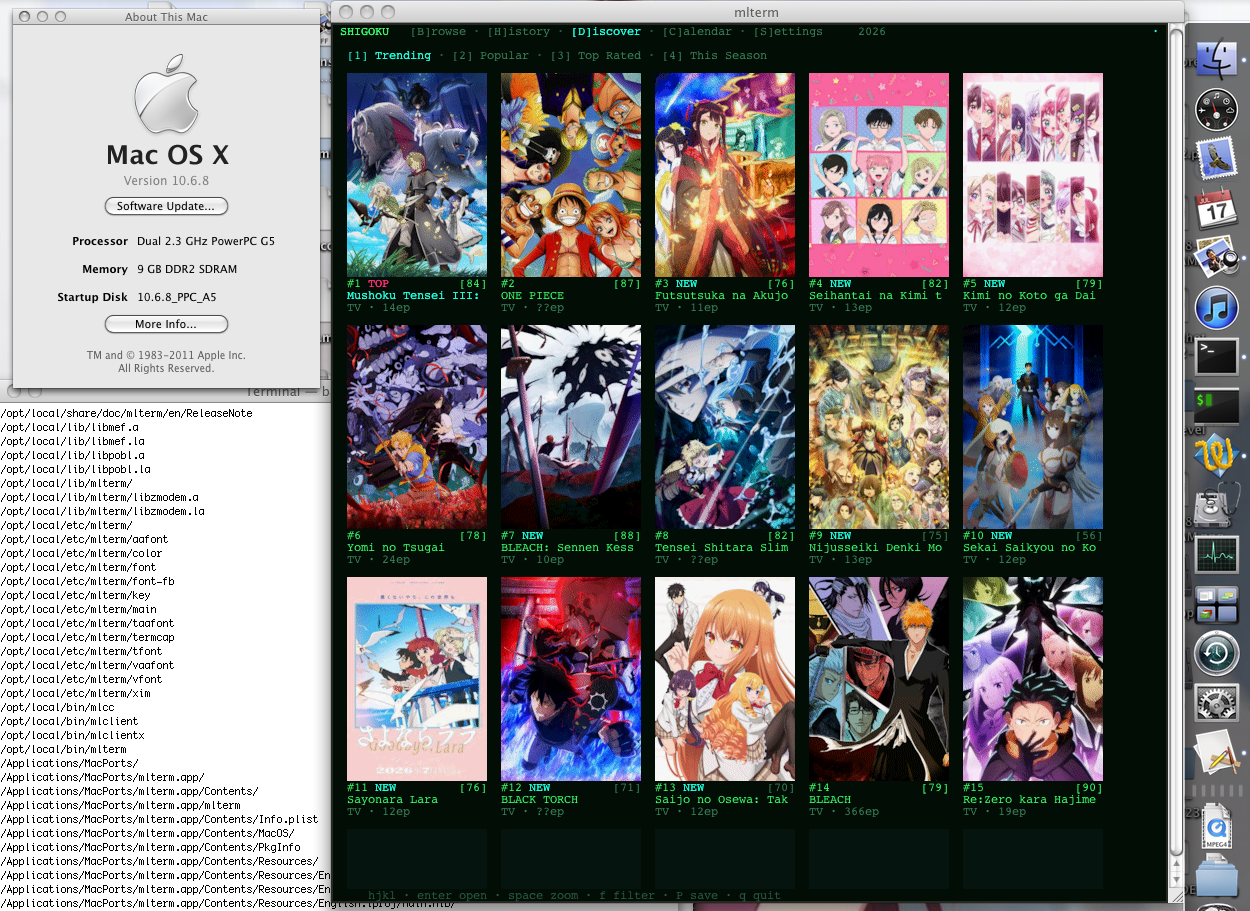Screen dimensions: 1250x911
Task: Select the Tensei Shitara Slim poster
Action: (x=725, y=427)
